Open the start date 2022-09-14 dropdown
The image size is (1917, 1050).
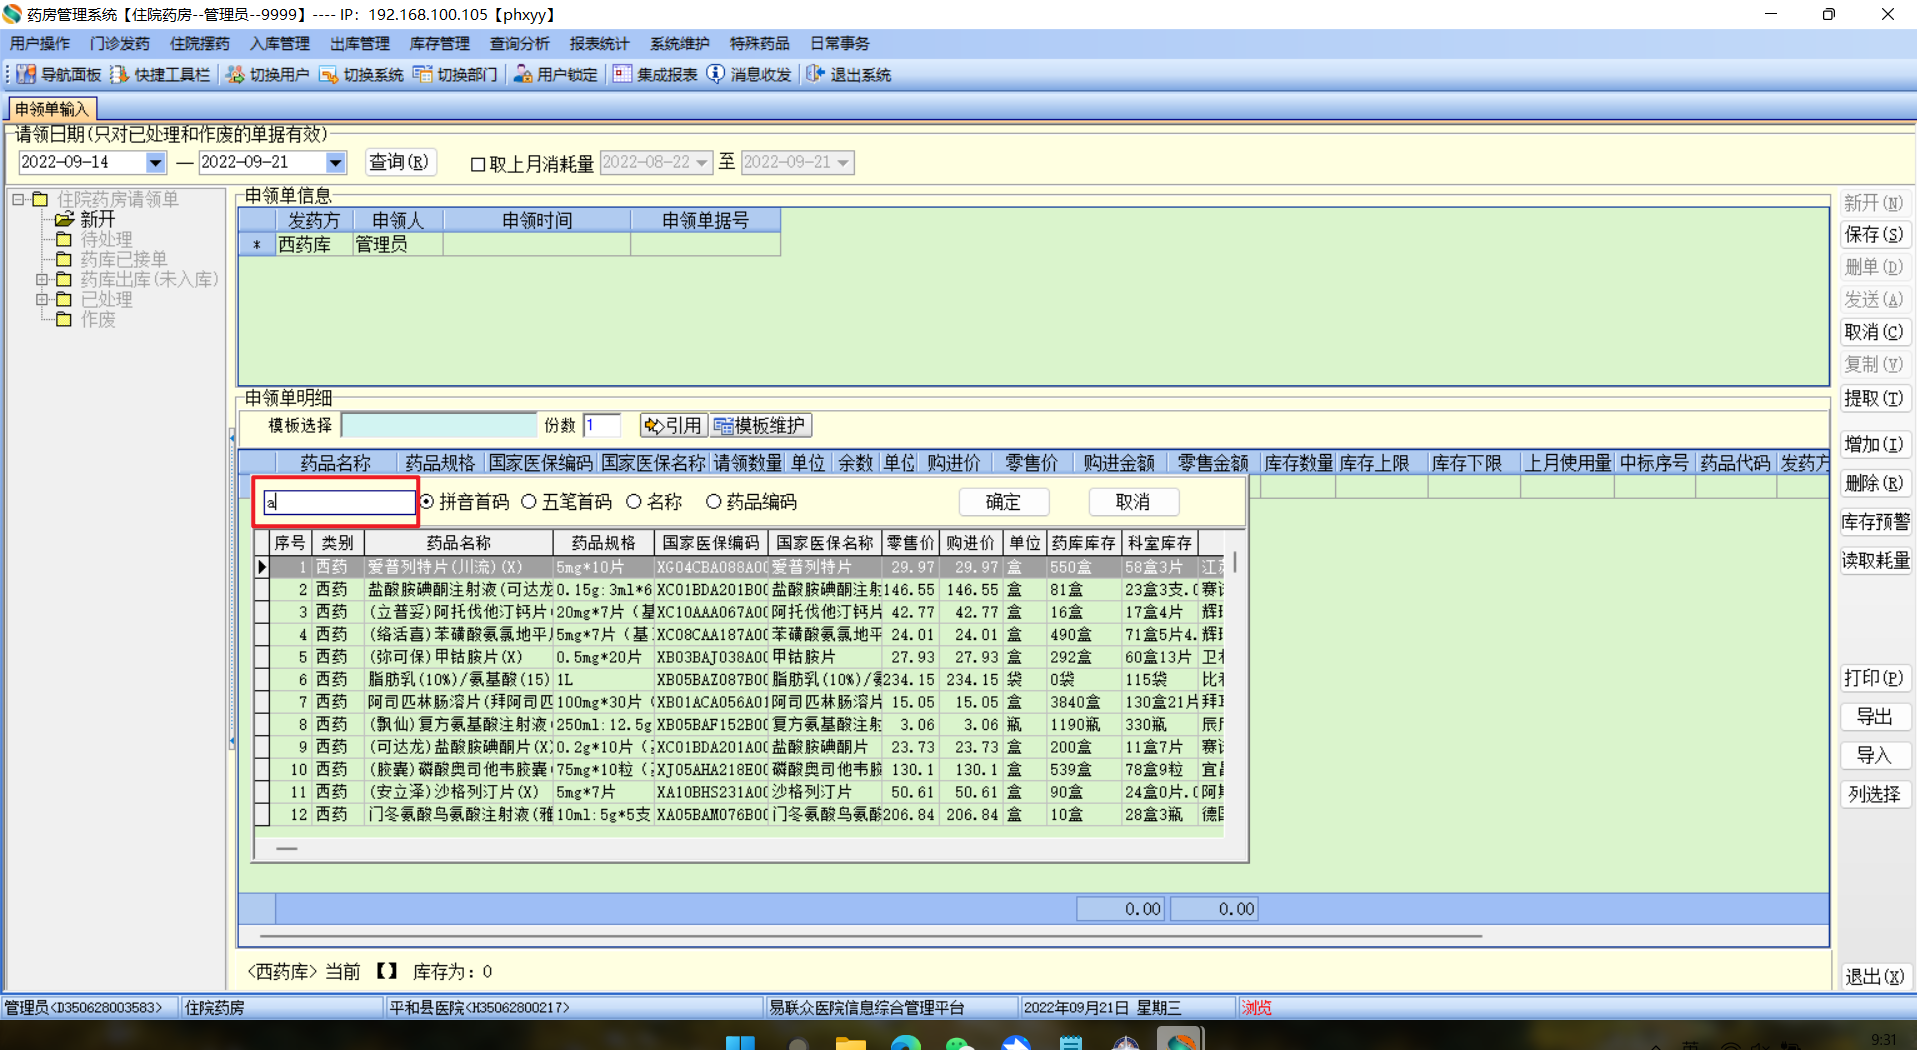click(155, 162)
